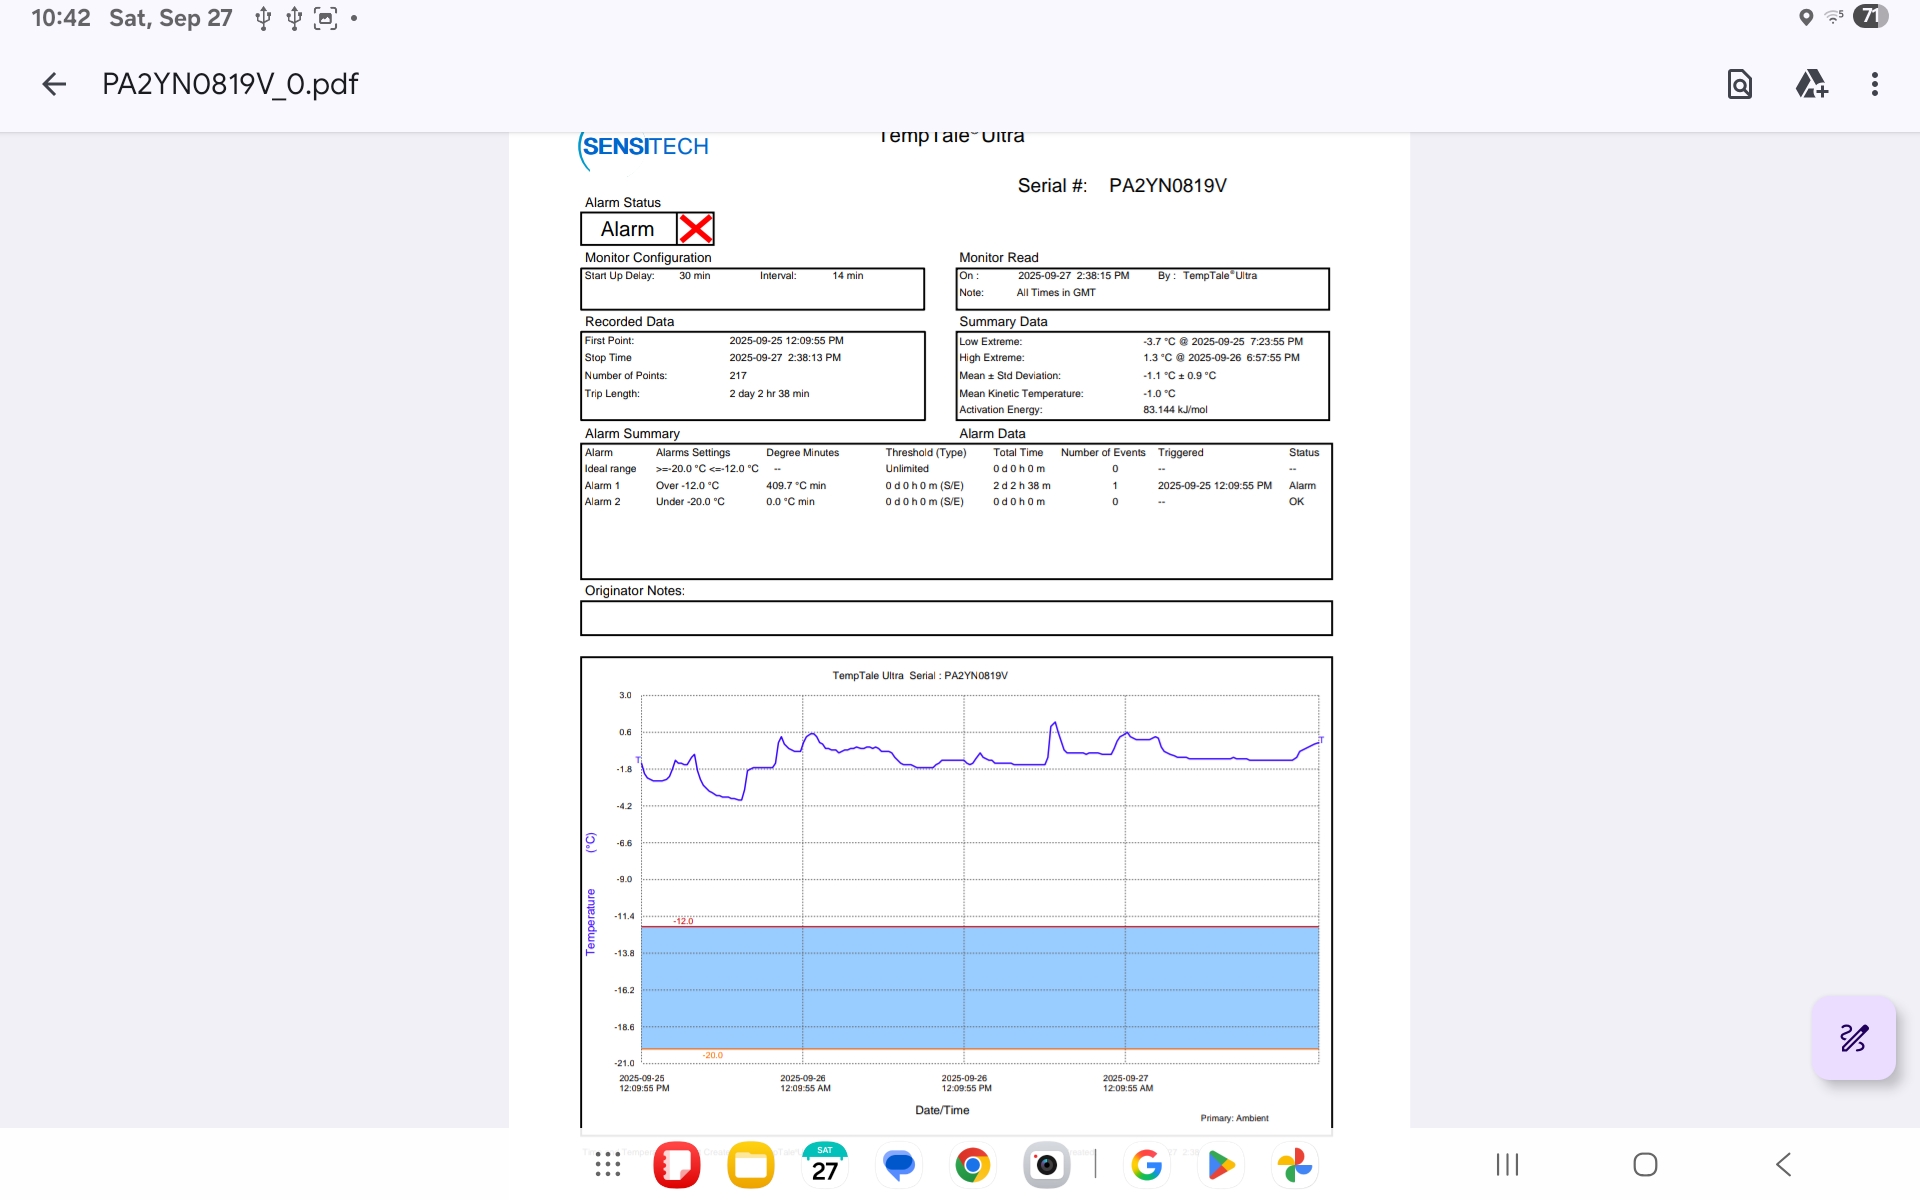Tap the Add to Google Drive icon
The height and width of the screenshot is (1200, 1920).
coord(1811,84)
